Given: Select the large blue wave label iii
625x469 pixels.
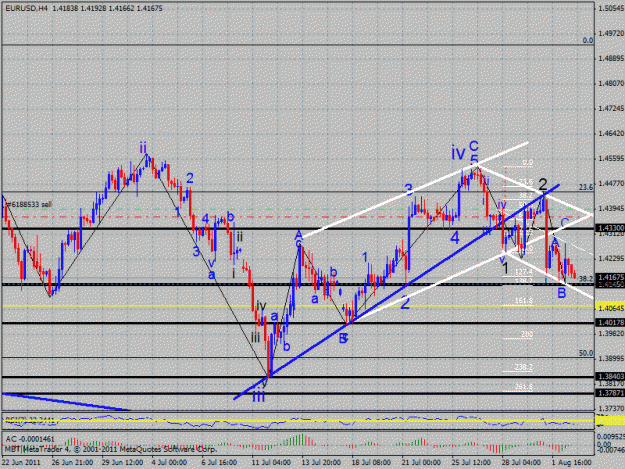Looking at the screenshot, I should click(259, 396).
